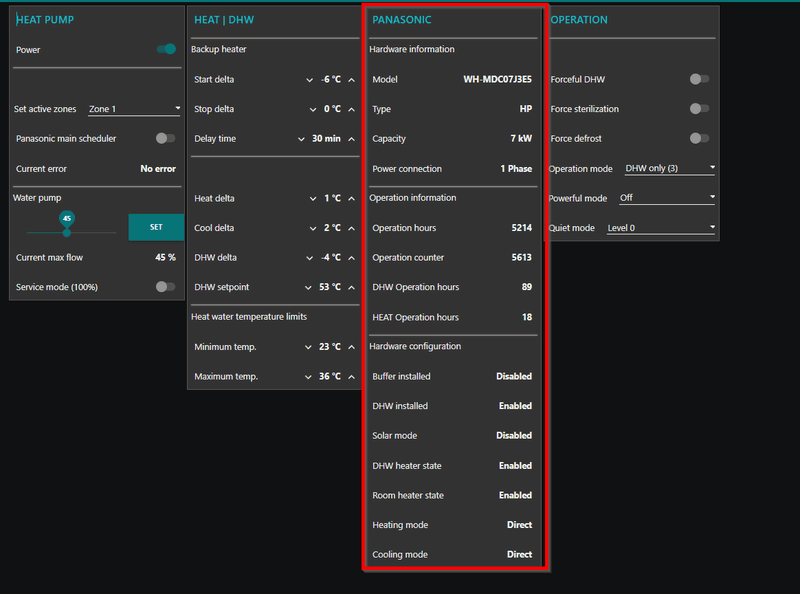The width and height of the screenshot is (800, 594).
Task: Select the model value WH-MDC07J3E5
Action: (497, 79)
